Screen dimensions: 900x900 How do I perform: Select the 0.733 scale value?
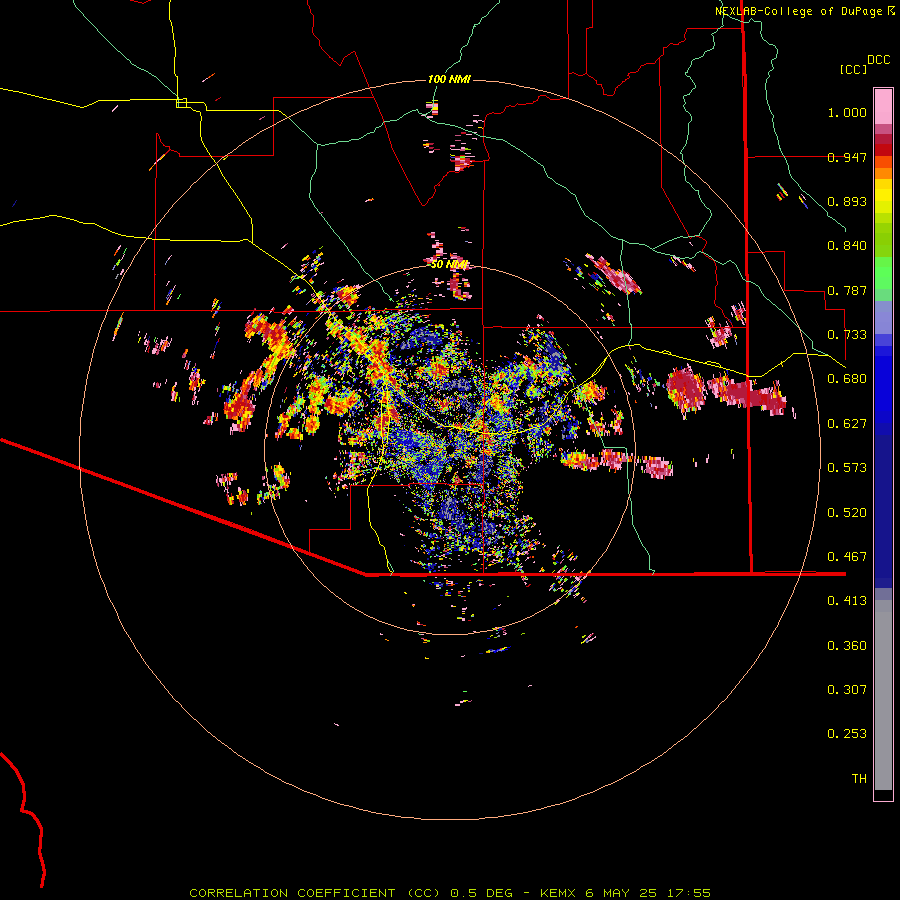pyautogui.click(x=847, y=335)
